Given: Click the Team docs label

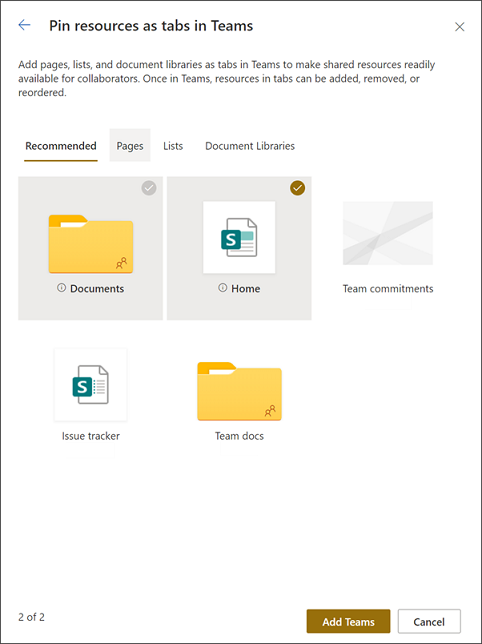Looking at the screenshot, I should (239, 436).
